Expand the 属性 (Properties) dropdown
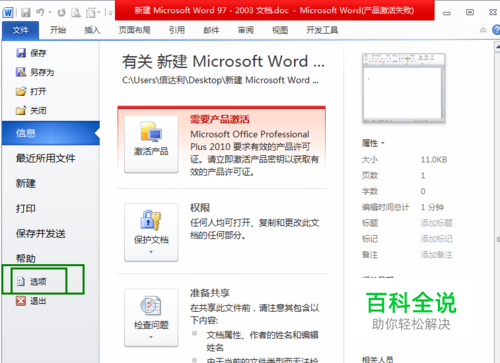This screenshot has height=363, width=500. tap(373, 143)
